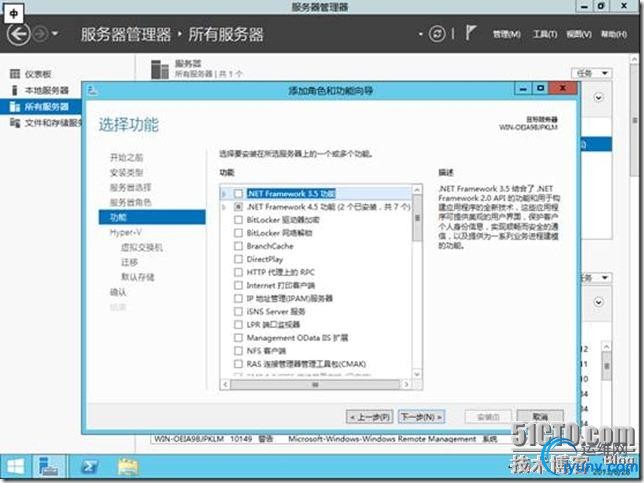Click the refresh icon in Server Manager header
The height and width of the screenshot is (483, 644).
pyautogui.click(x=437, y=34)
